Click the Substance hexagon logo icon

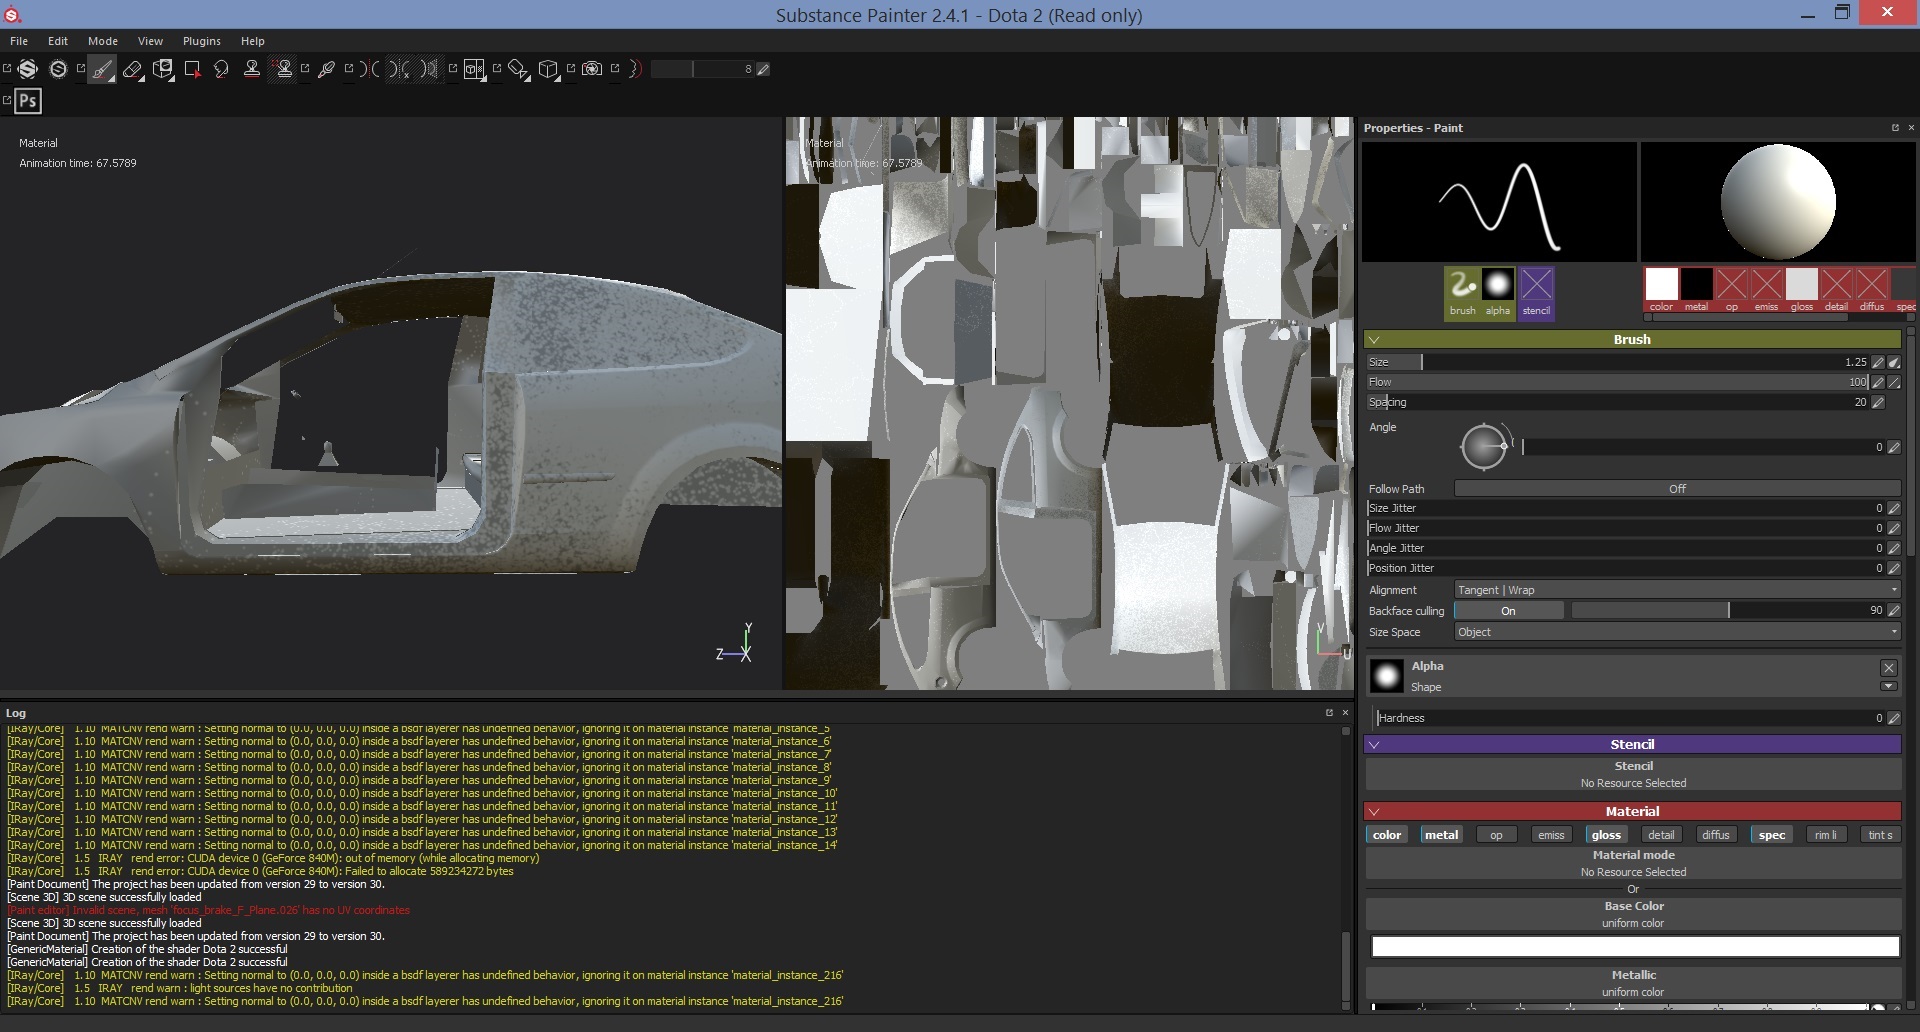(x=28, y=69)
